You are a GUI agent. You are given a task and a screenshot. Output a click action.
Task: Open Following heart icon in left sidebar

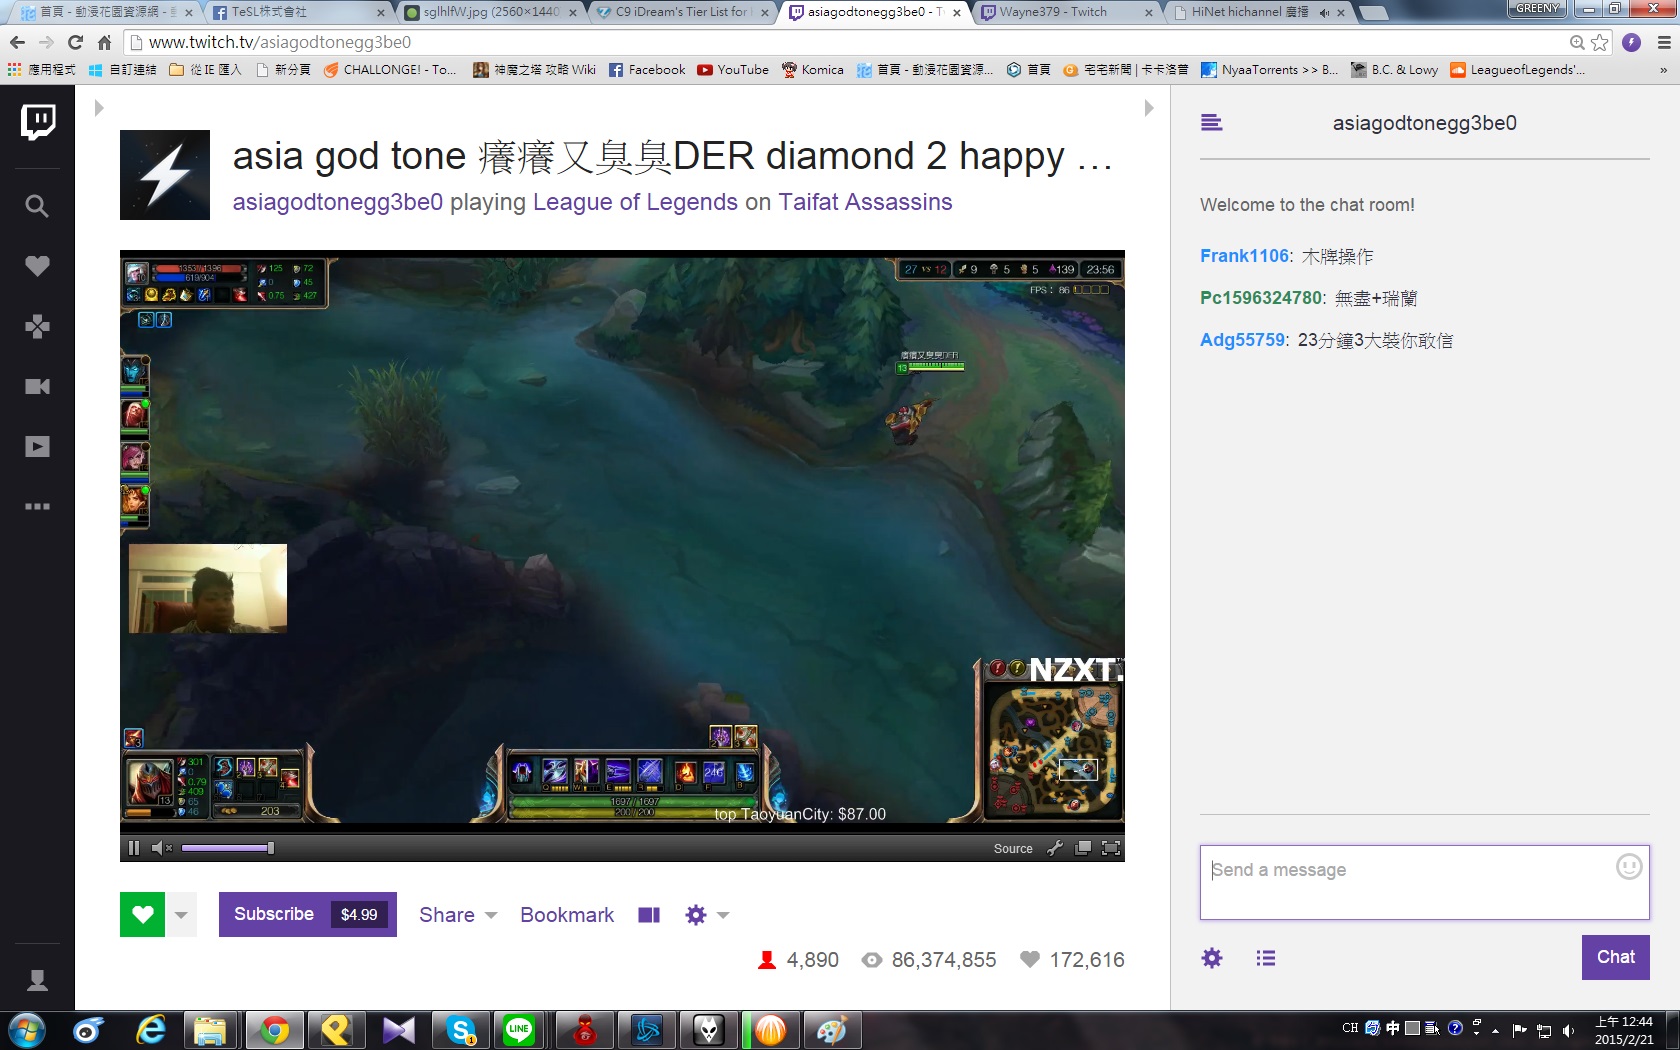point(37,266)
